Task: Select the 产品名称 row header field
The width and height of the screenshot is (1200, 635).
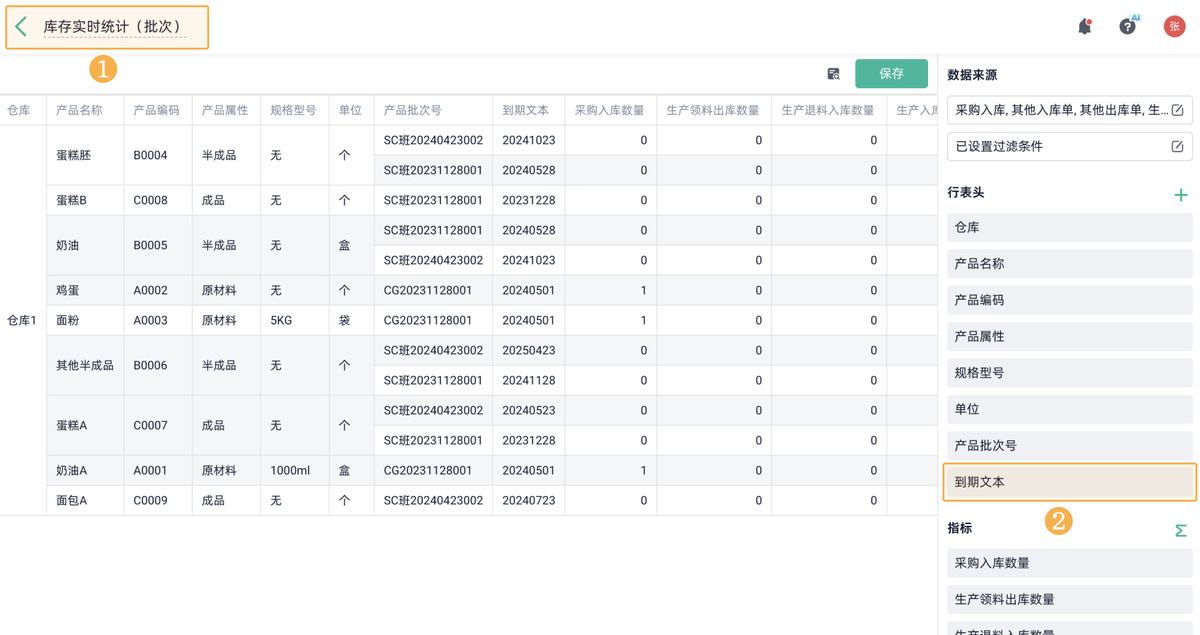Action: tap(1069, 264)
